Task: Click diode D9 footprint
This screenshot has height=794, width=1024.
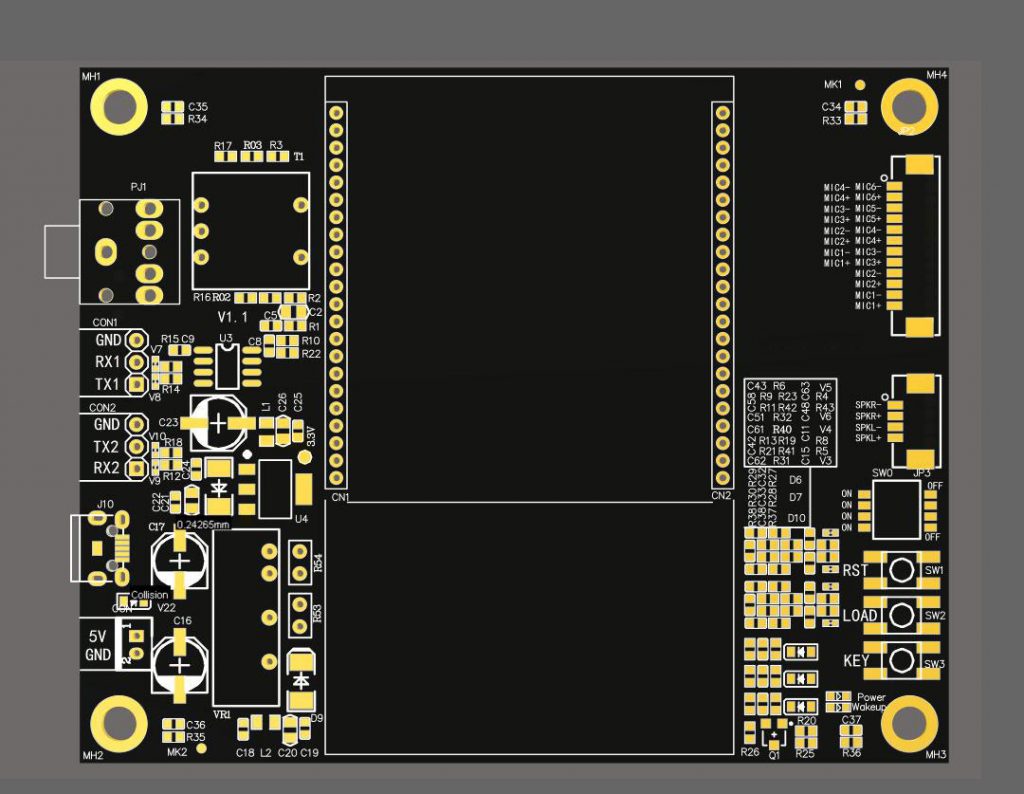Action: point(301,678)
